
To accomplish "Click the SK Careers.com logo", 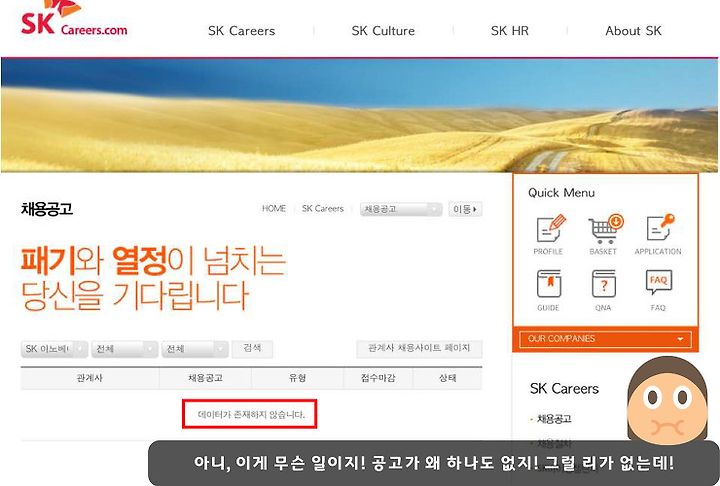I will pyautogui.click(x=74, y=19).
